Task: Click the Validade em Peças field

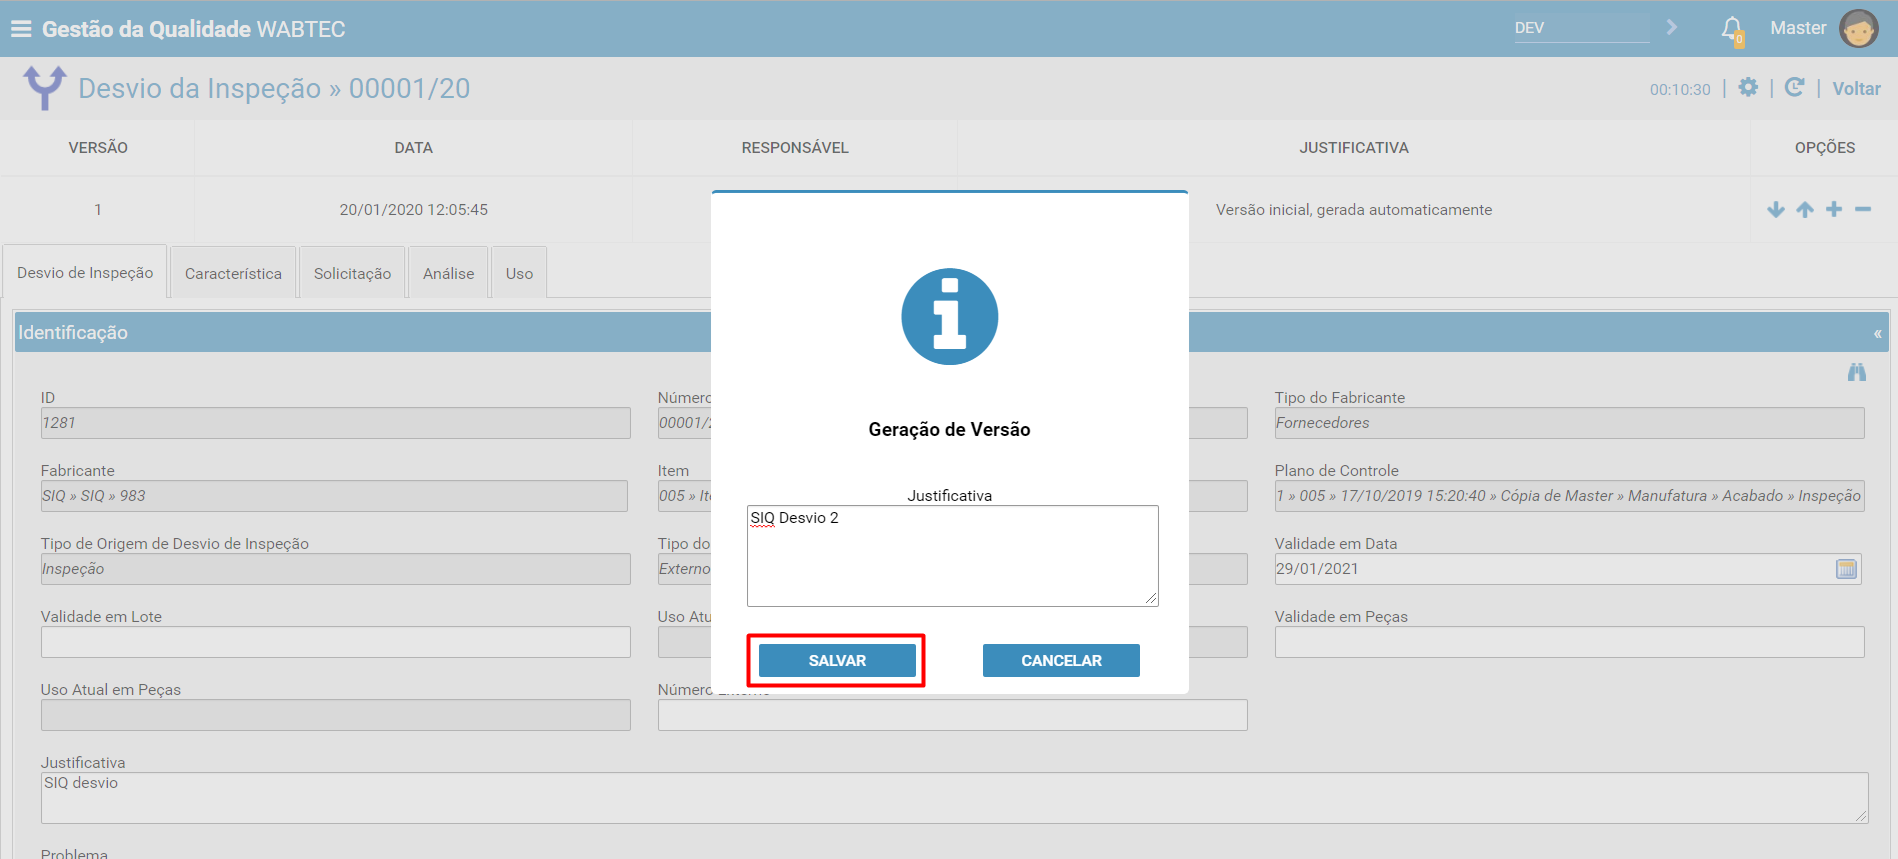Action: [x=1569, y=642]
